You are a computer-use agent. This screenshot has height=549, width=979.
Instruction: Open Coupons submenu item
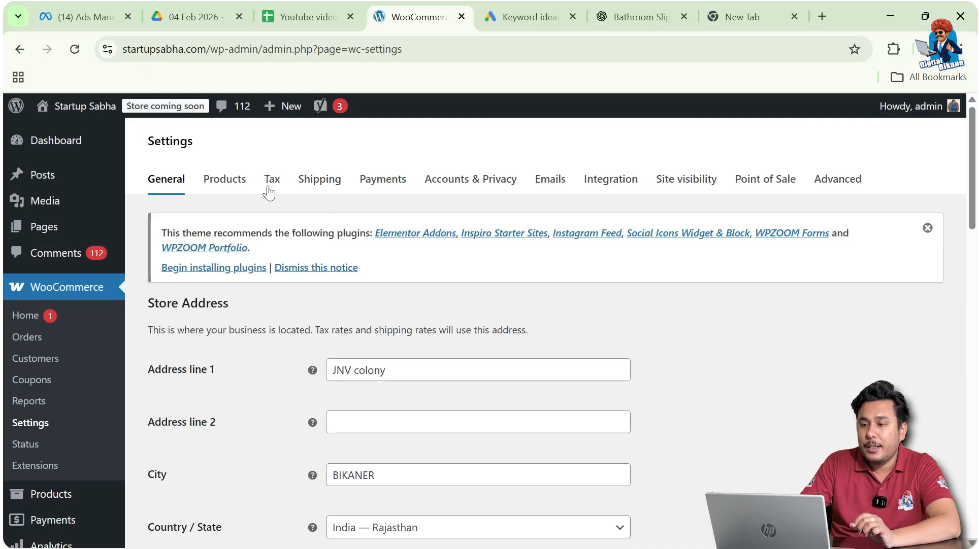click(31, 380)
